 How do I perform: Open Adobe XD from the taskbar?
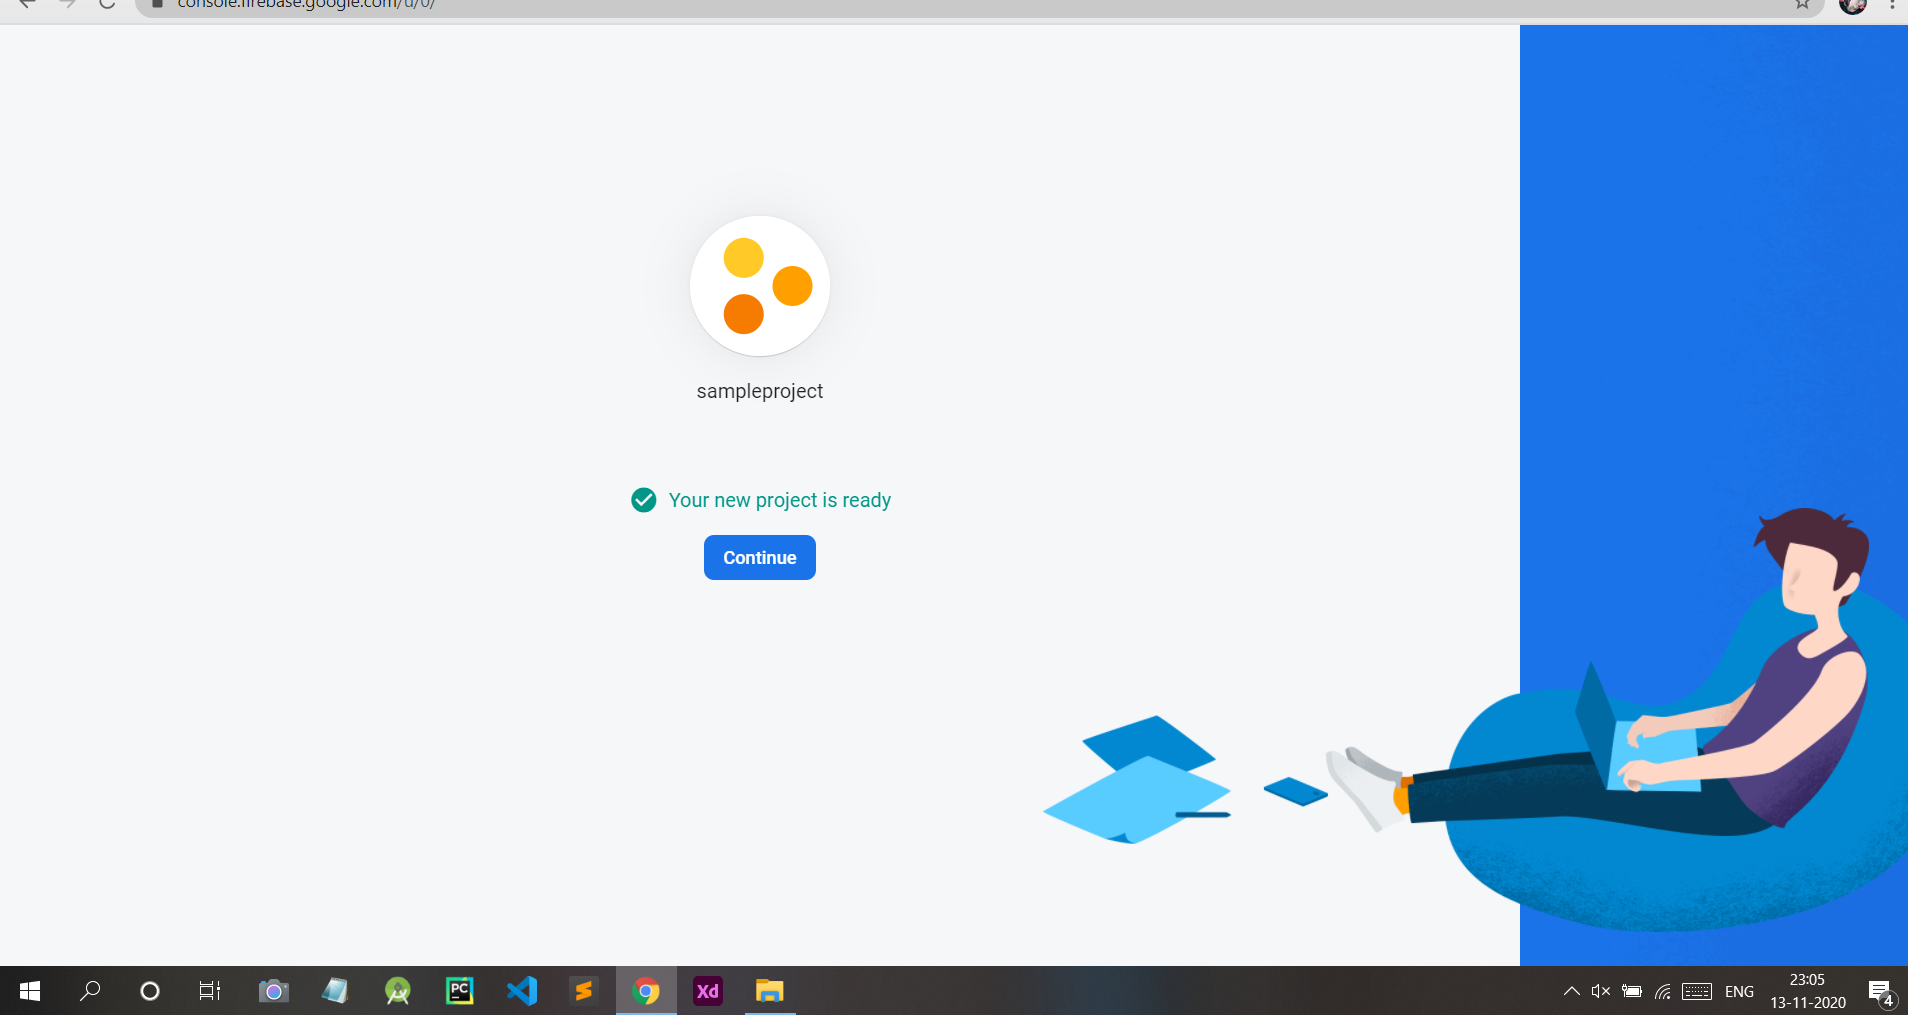tap(708, 991)
